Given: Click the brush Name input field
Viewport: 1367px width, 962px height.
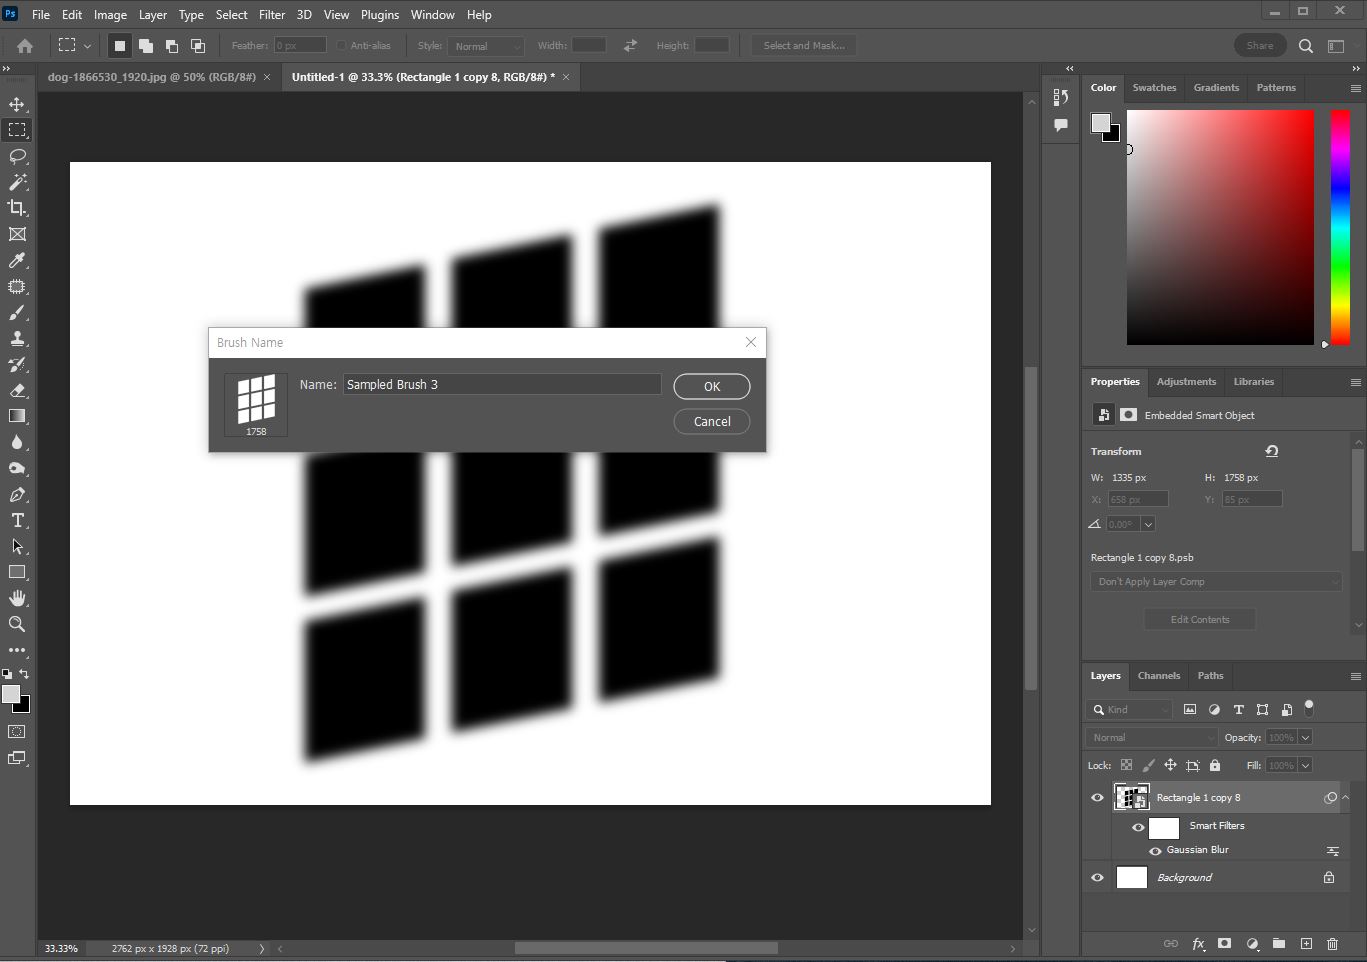Looking at the screenshot, I should [x=502, y=384].
